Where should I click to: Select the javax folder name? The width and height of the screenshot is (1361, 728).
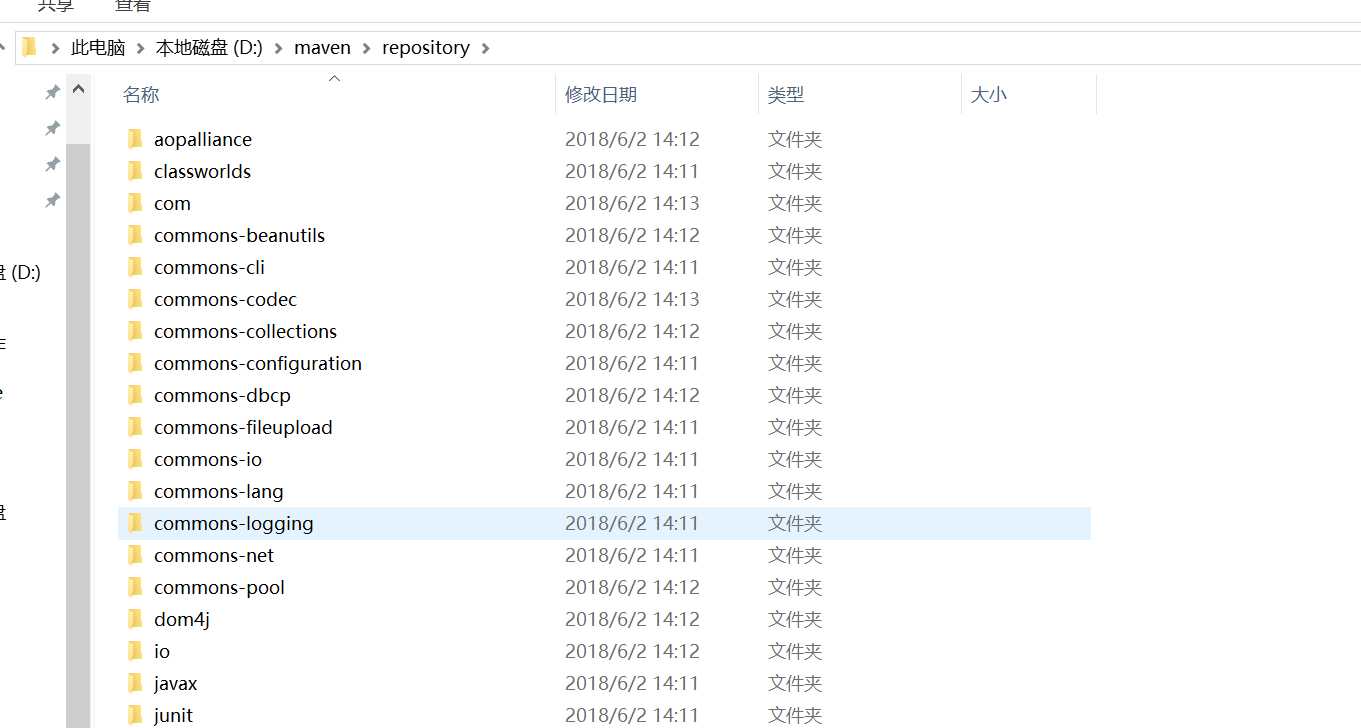176,683
